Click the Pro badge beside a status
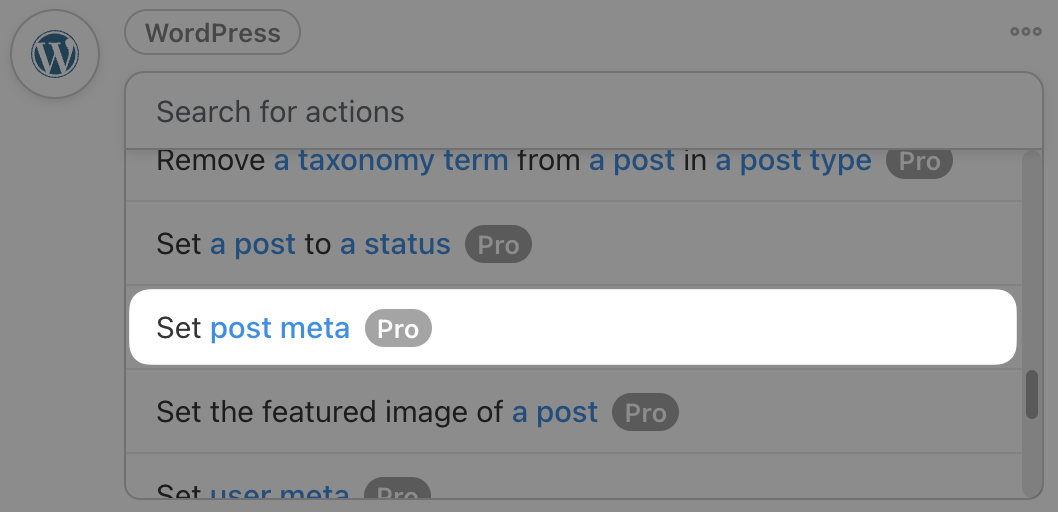 (498, 245)
